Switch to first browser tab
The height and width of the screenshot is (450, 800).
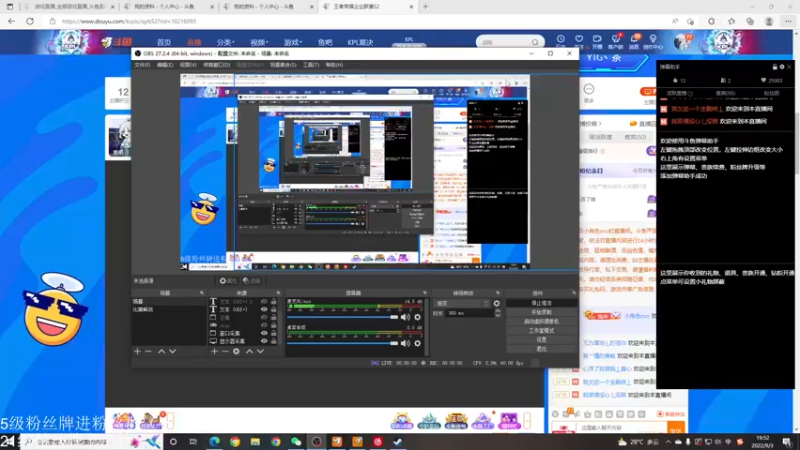[68, 7]
